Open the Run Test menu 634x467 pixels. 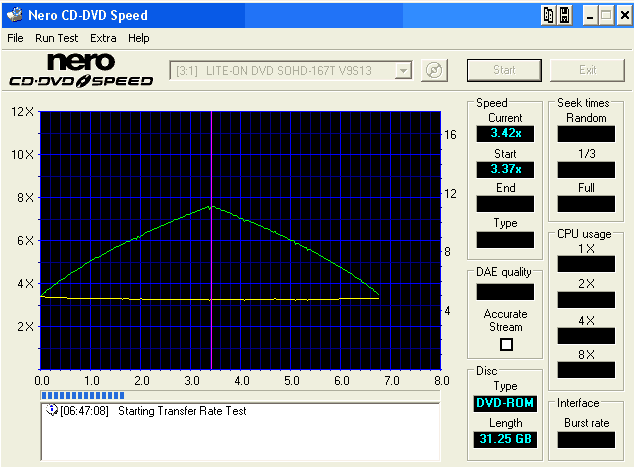click(56, 38)
